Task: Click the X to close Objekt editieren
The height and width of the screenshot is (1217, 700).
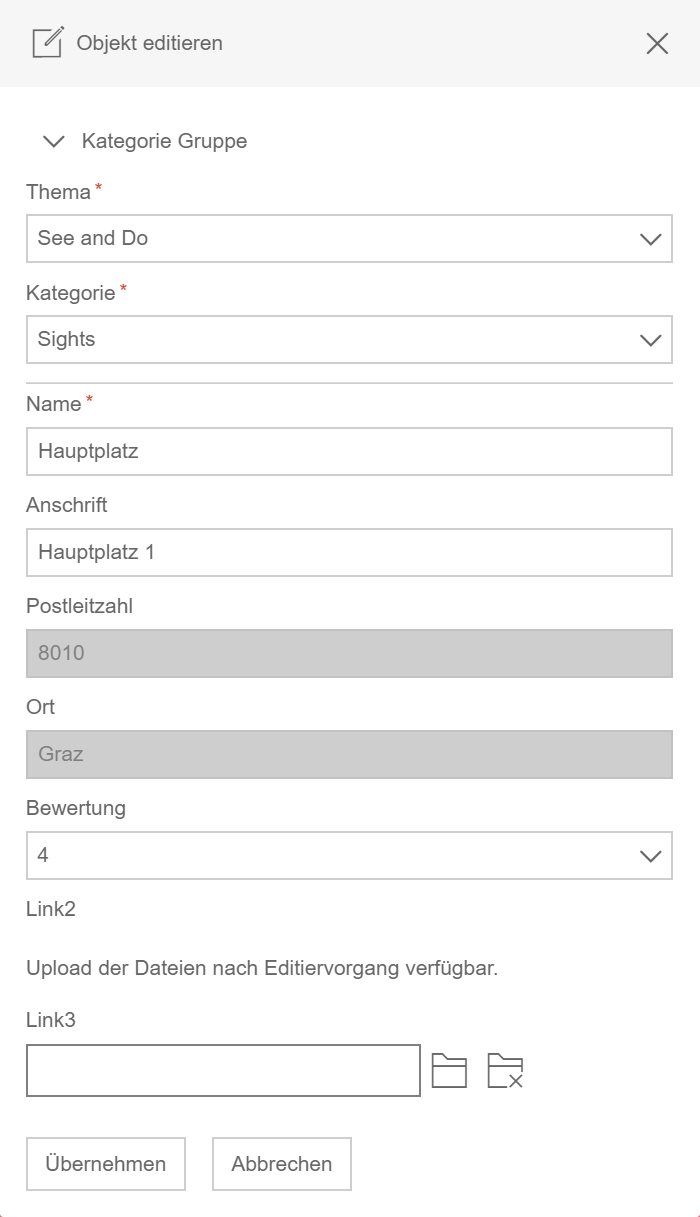Action: point(657,43)
